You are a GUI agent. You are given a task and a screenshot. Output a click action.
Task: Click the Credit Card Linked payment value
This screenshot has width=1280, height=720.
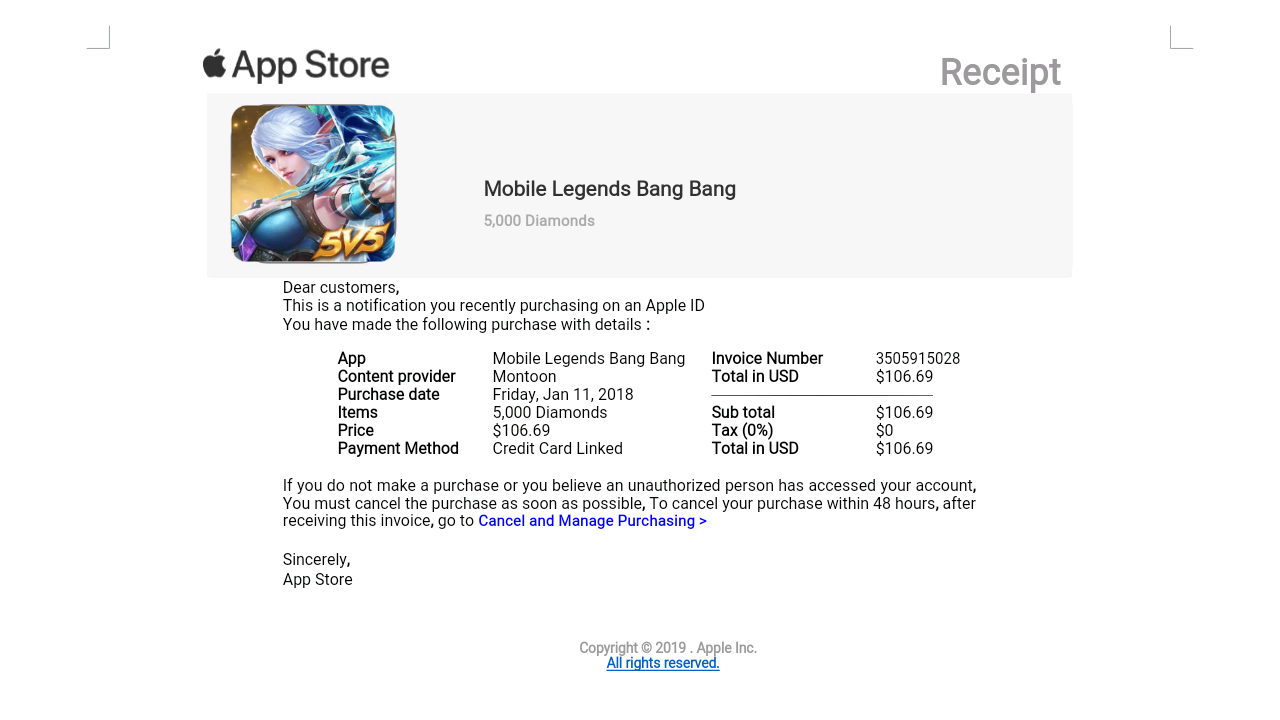[x=558, y=449]
